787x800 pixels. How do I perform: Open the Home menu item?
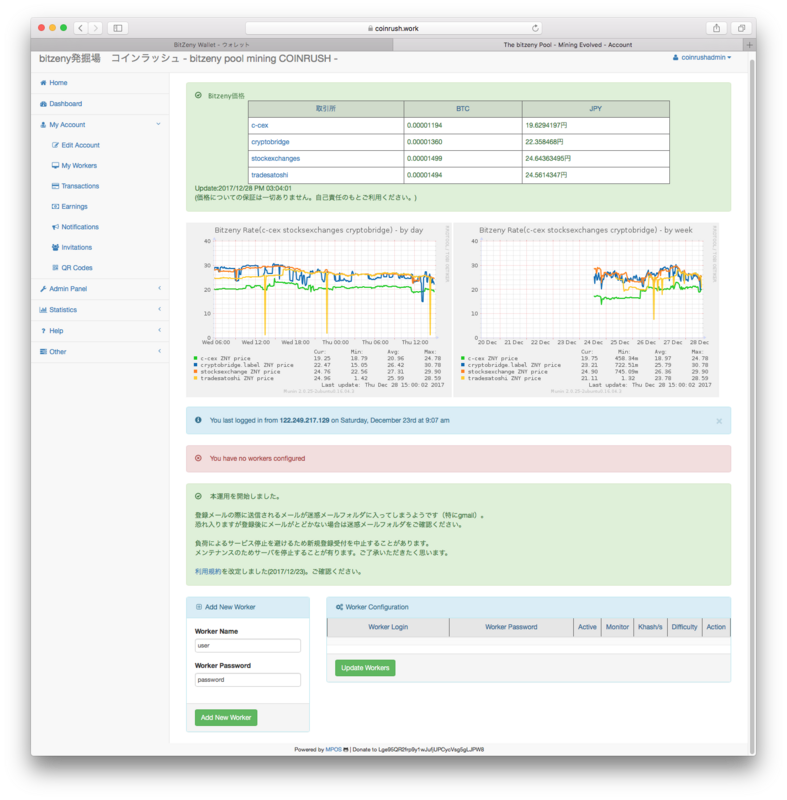click(100, 83)
